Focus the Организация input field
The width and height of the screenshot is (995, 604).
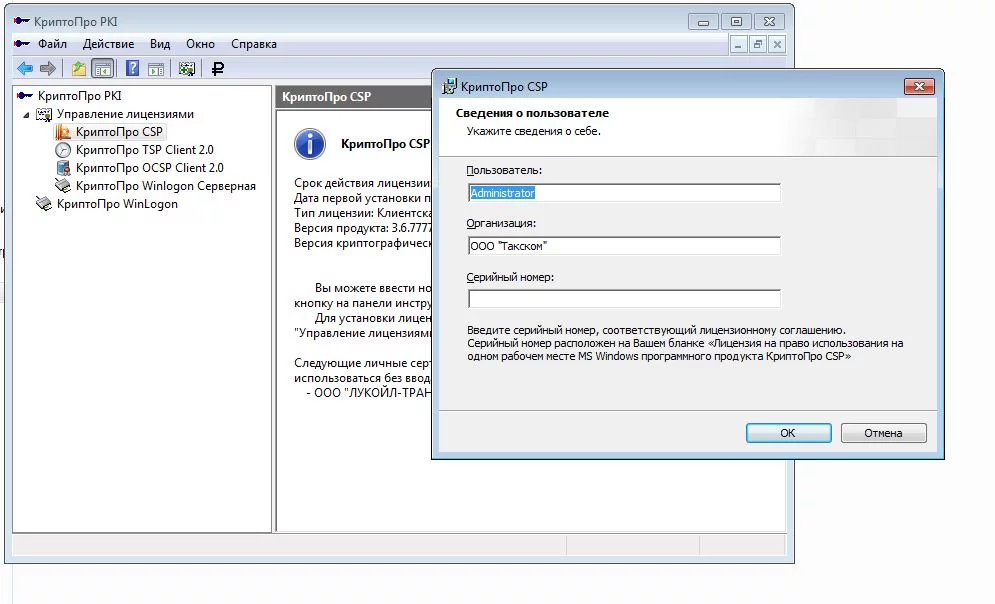pyautogui.click(x=624, y=246)
